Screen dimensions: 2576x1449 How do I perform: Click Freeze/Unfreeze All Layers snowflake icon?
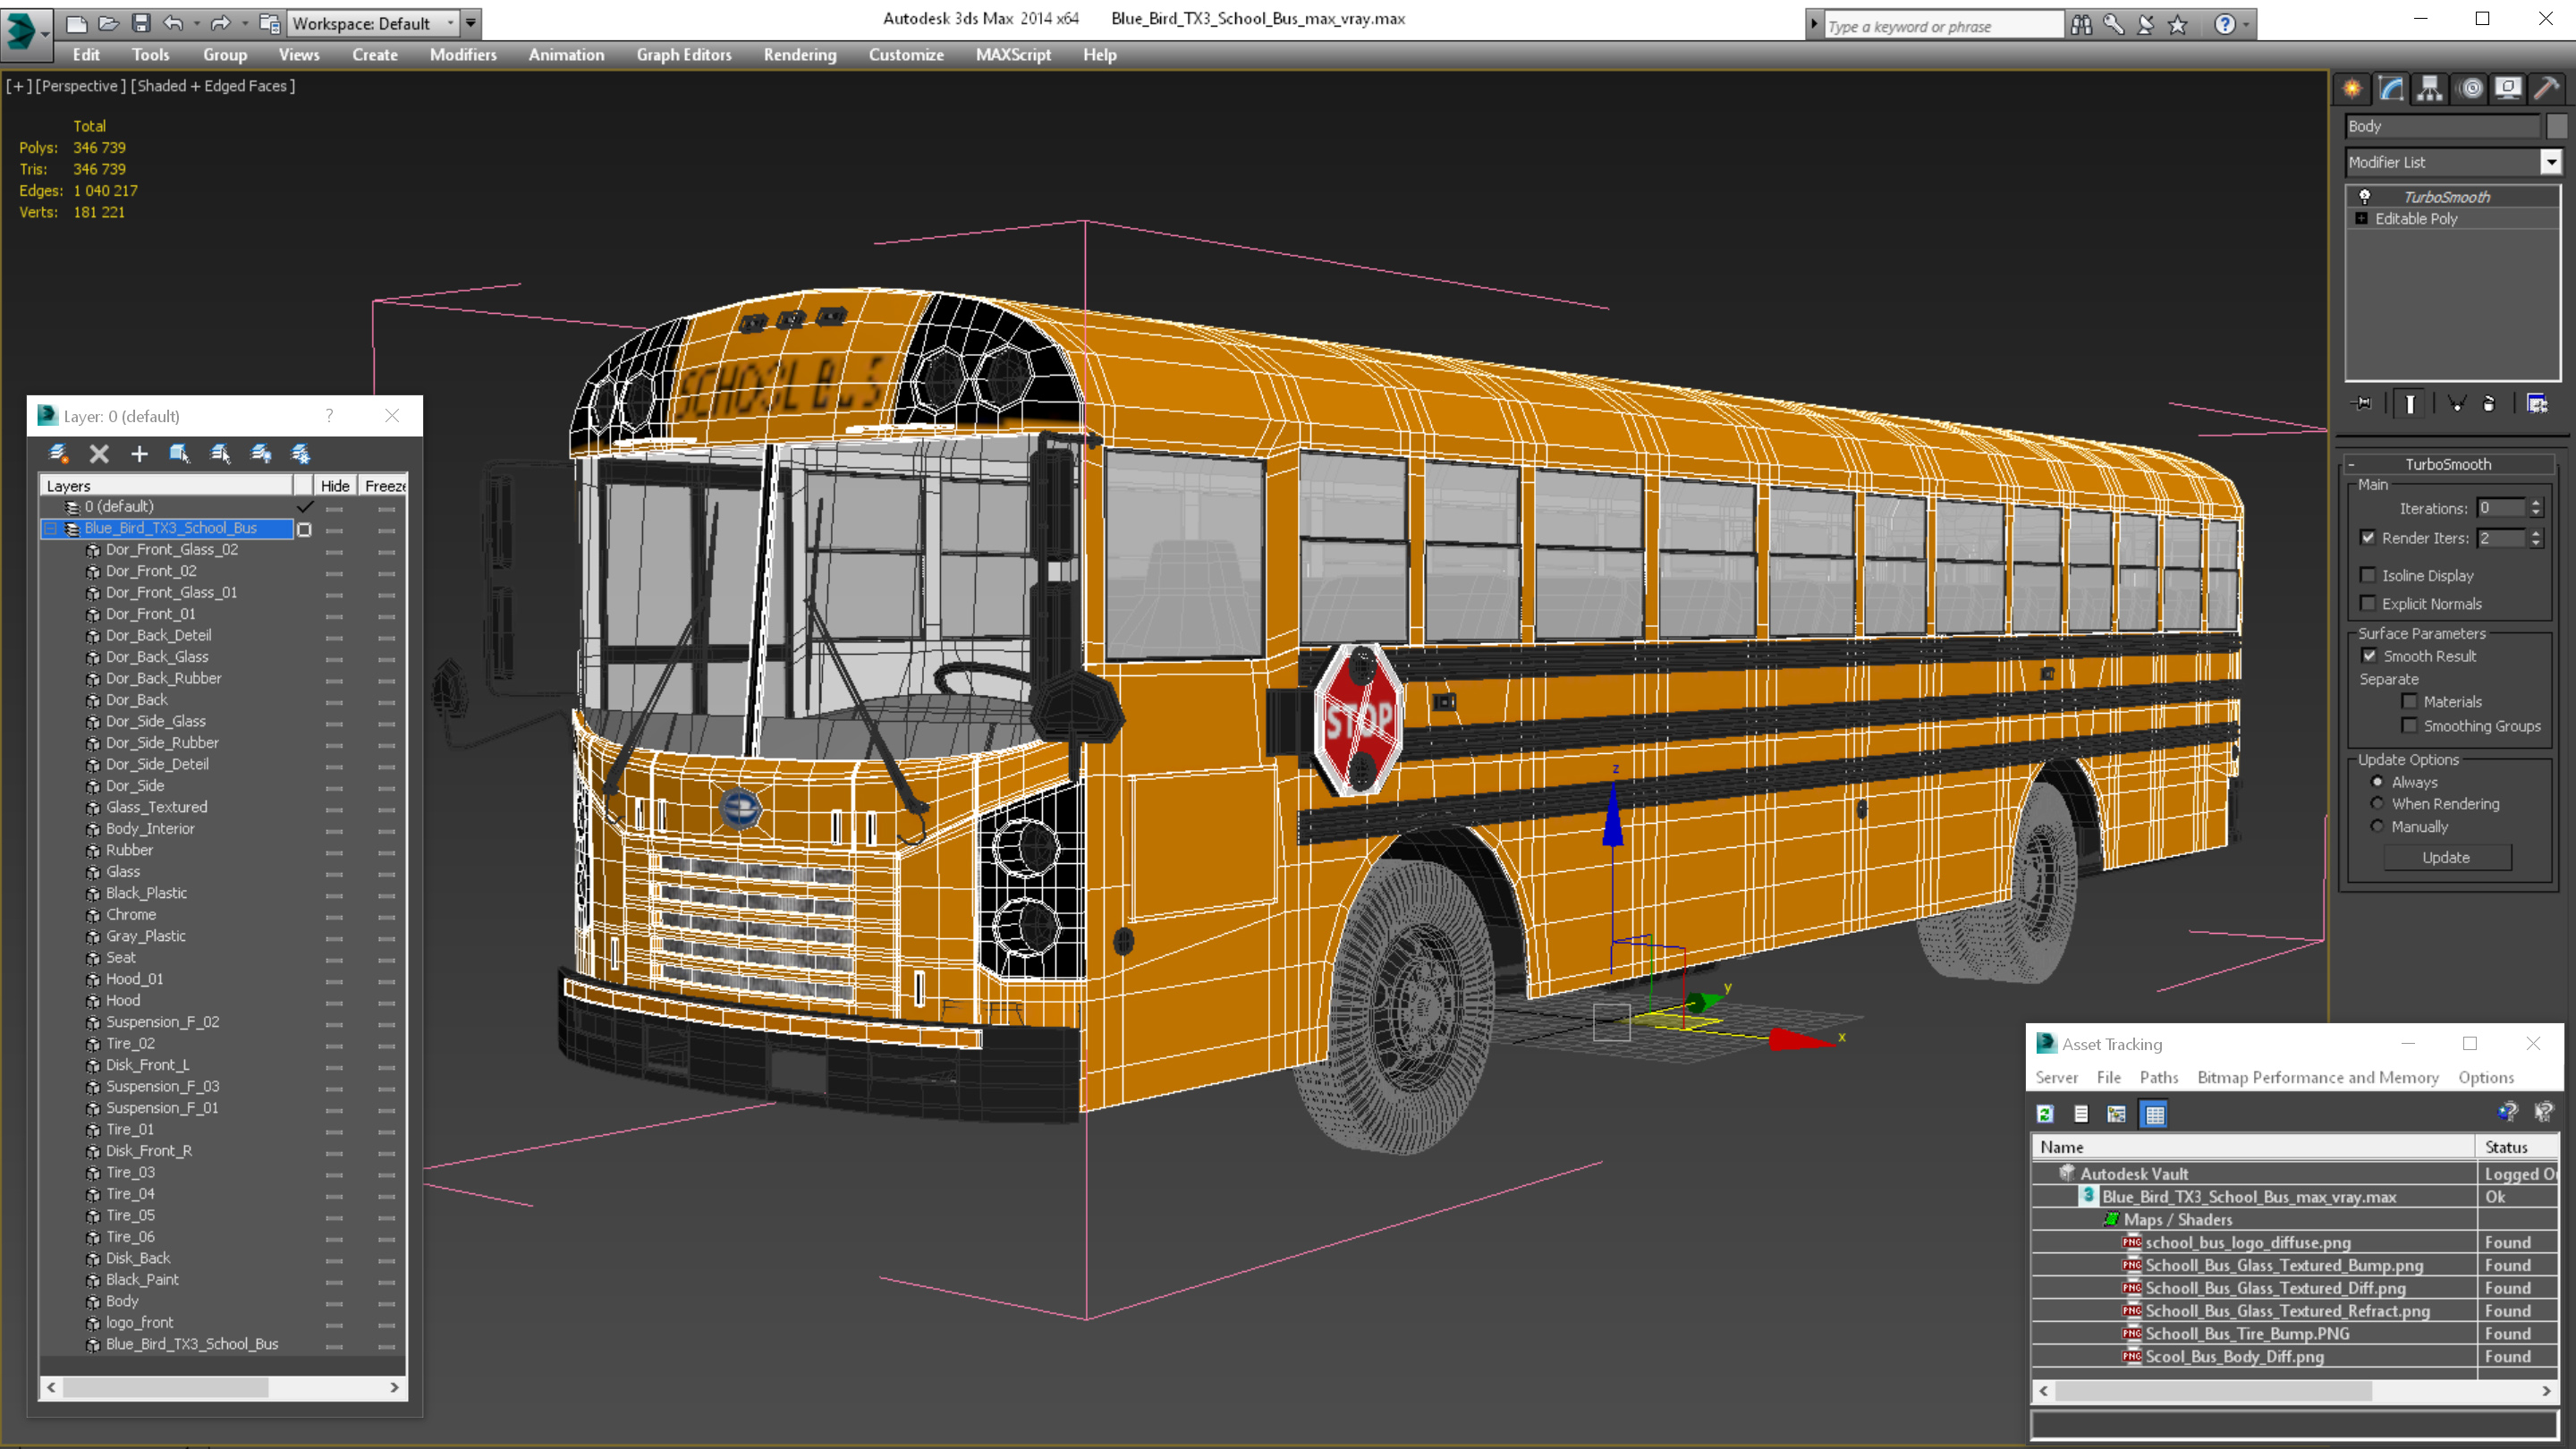pos(301,454)
